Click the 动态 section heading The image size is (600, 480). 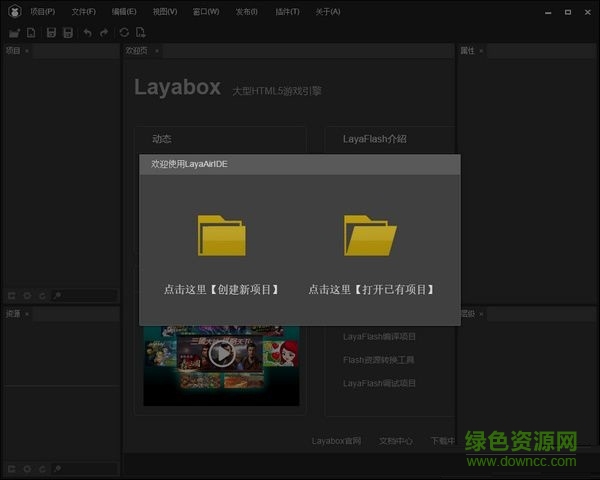coord(161,139)
